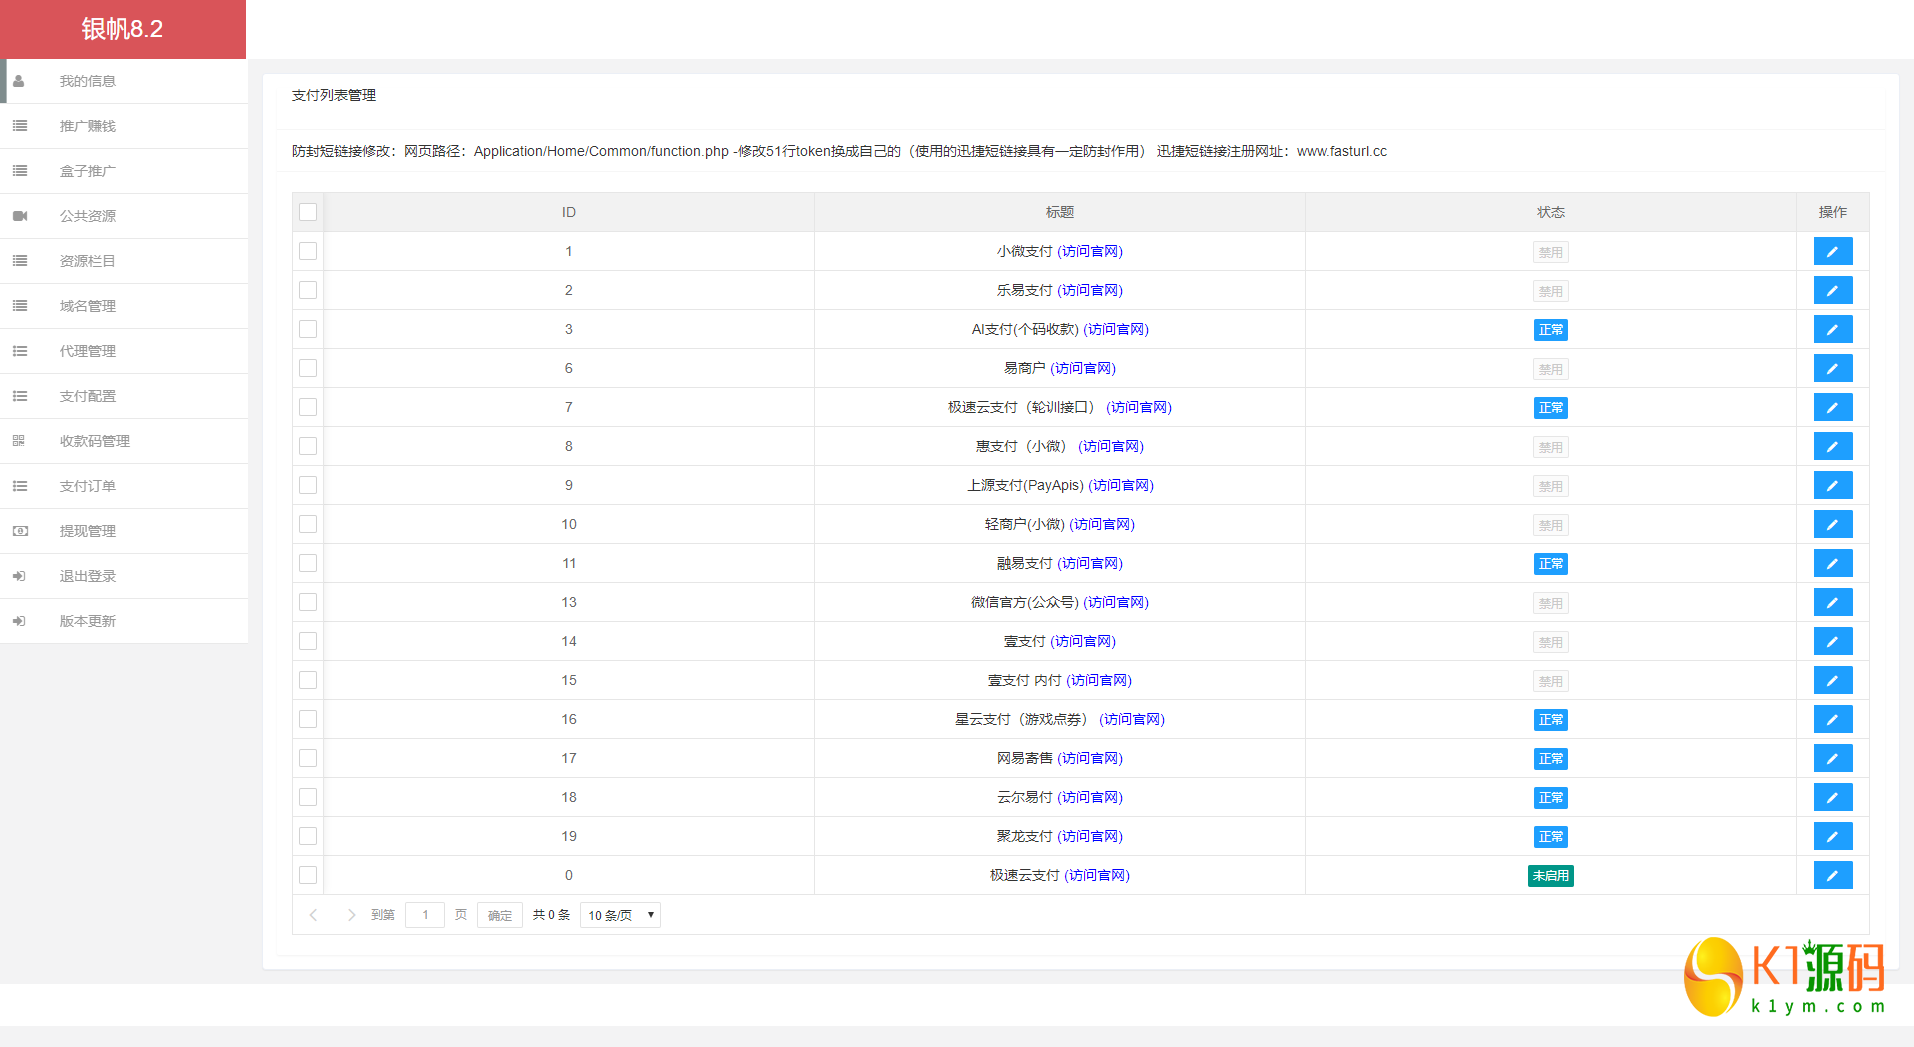Open 盒子推广 in the sidebar

124,171
